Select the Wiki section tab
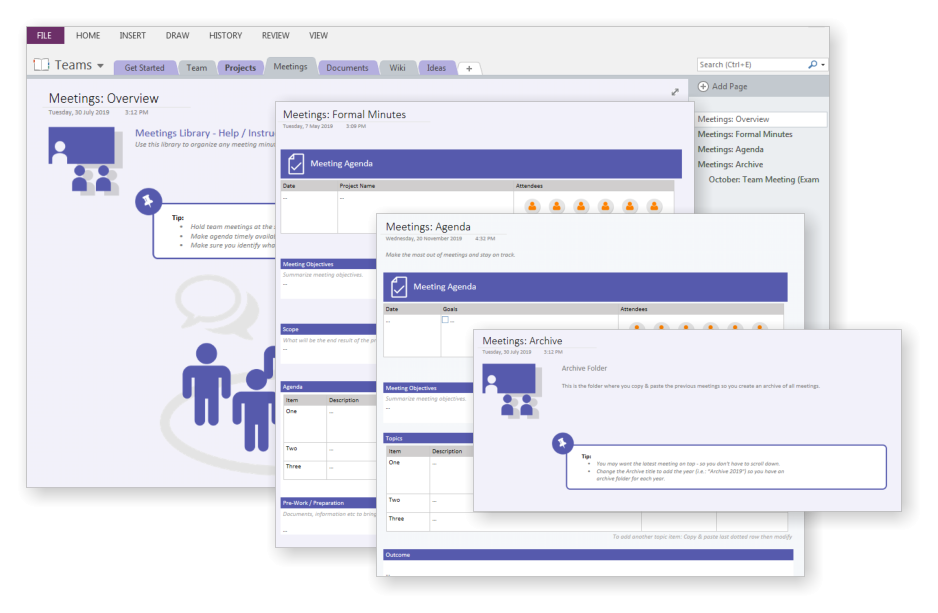This screenshot has width=938, height=613. tap(397, 68)
